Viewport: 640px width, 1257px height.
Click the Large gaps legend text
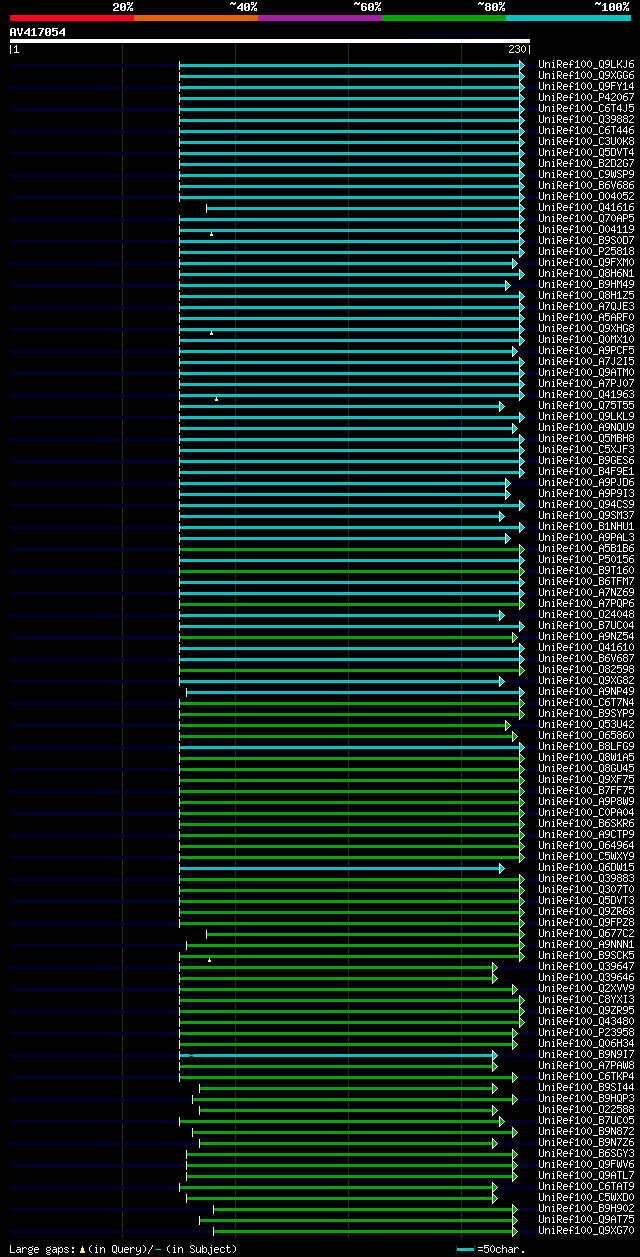coord(123,1249)
